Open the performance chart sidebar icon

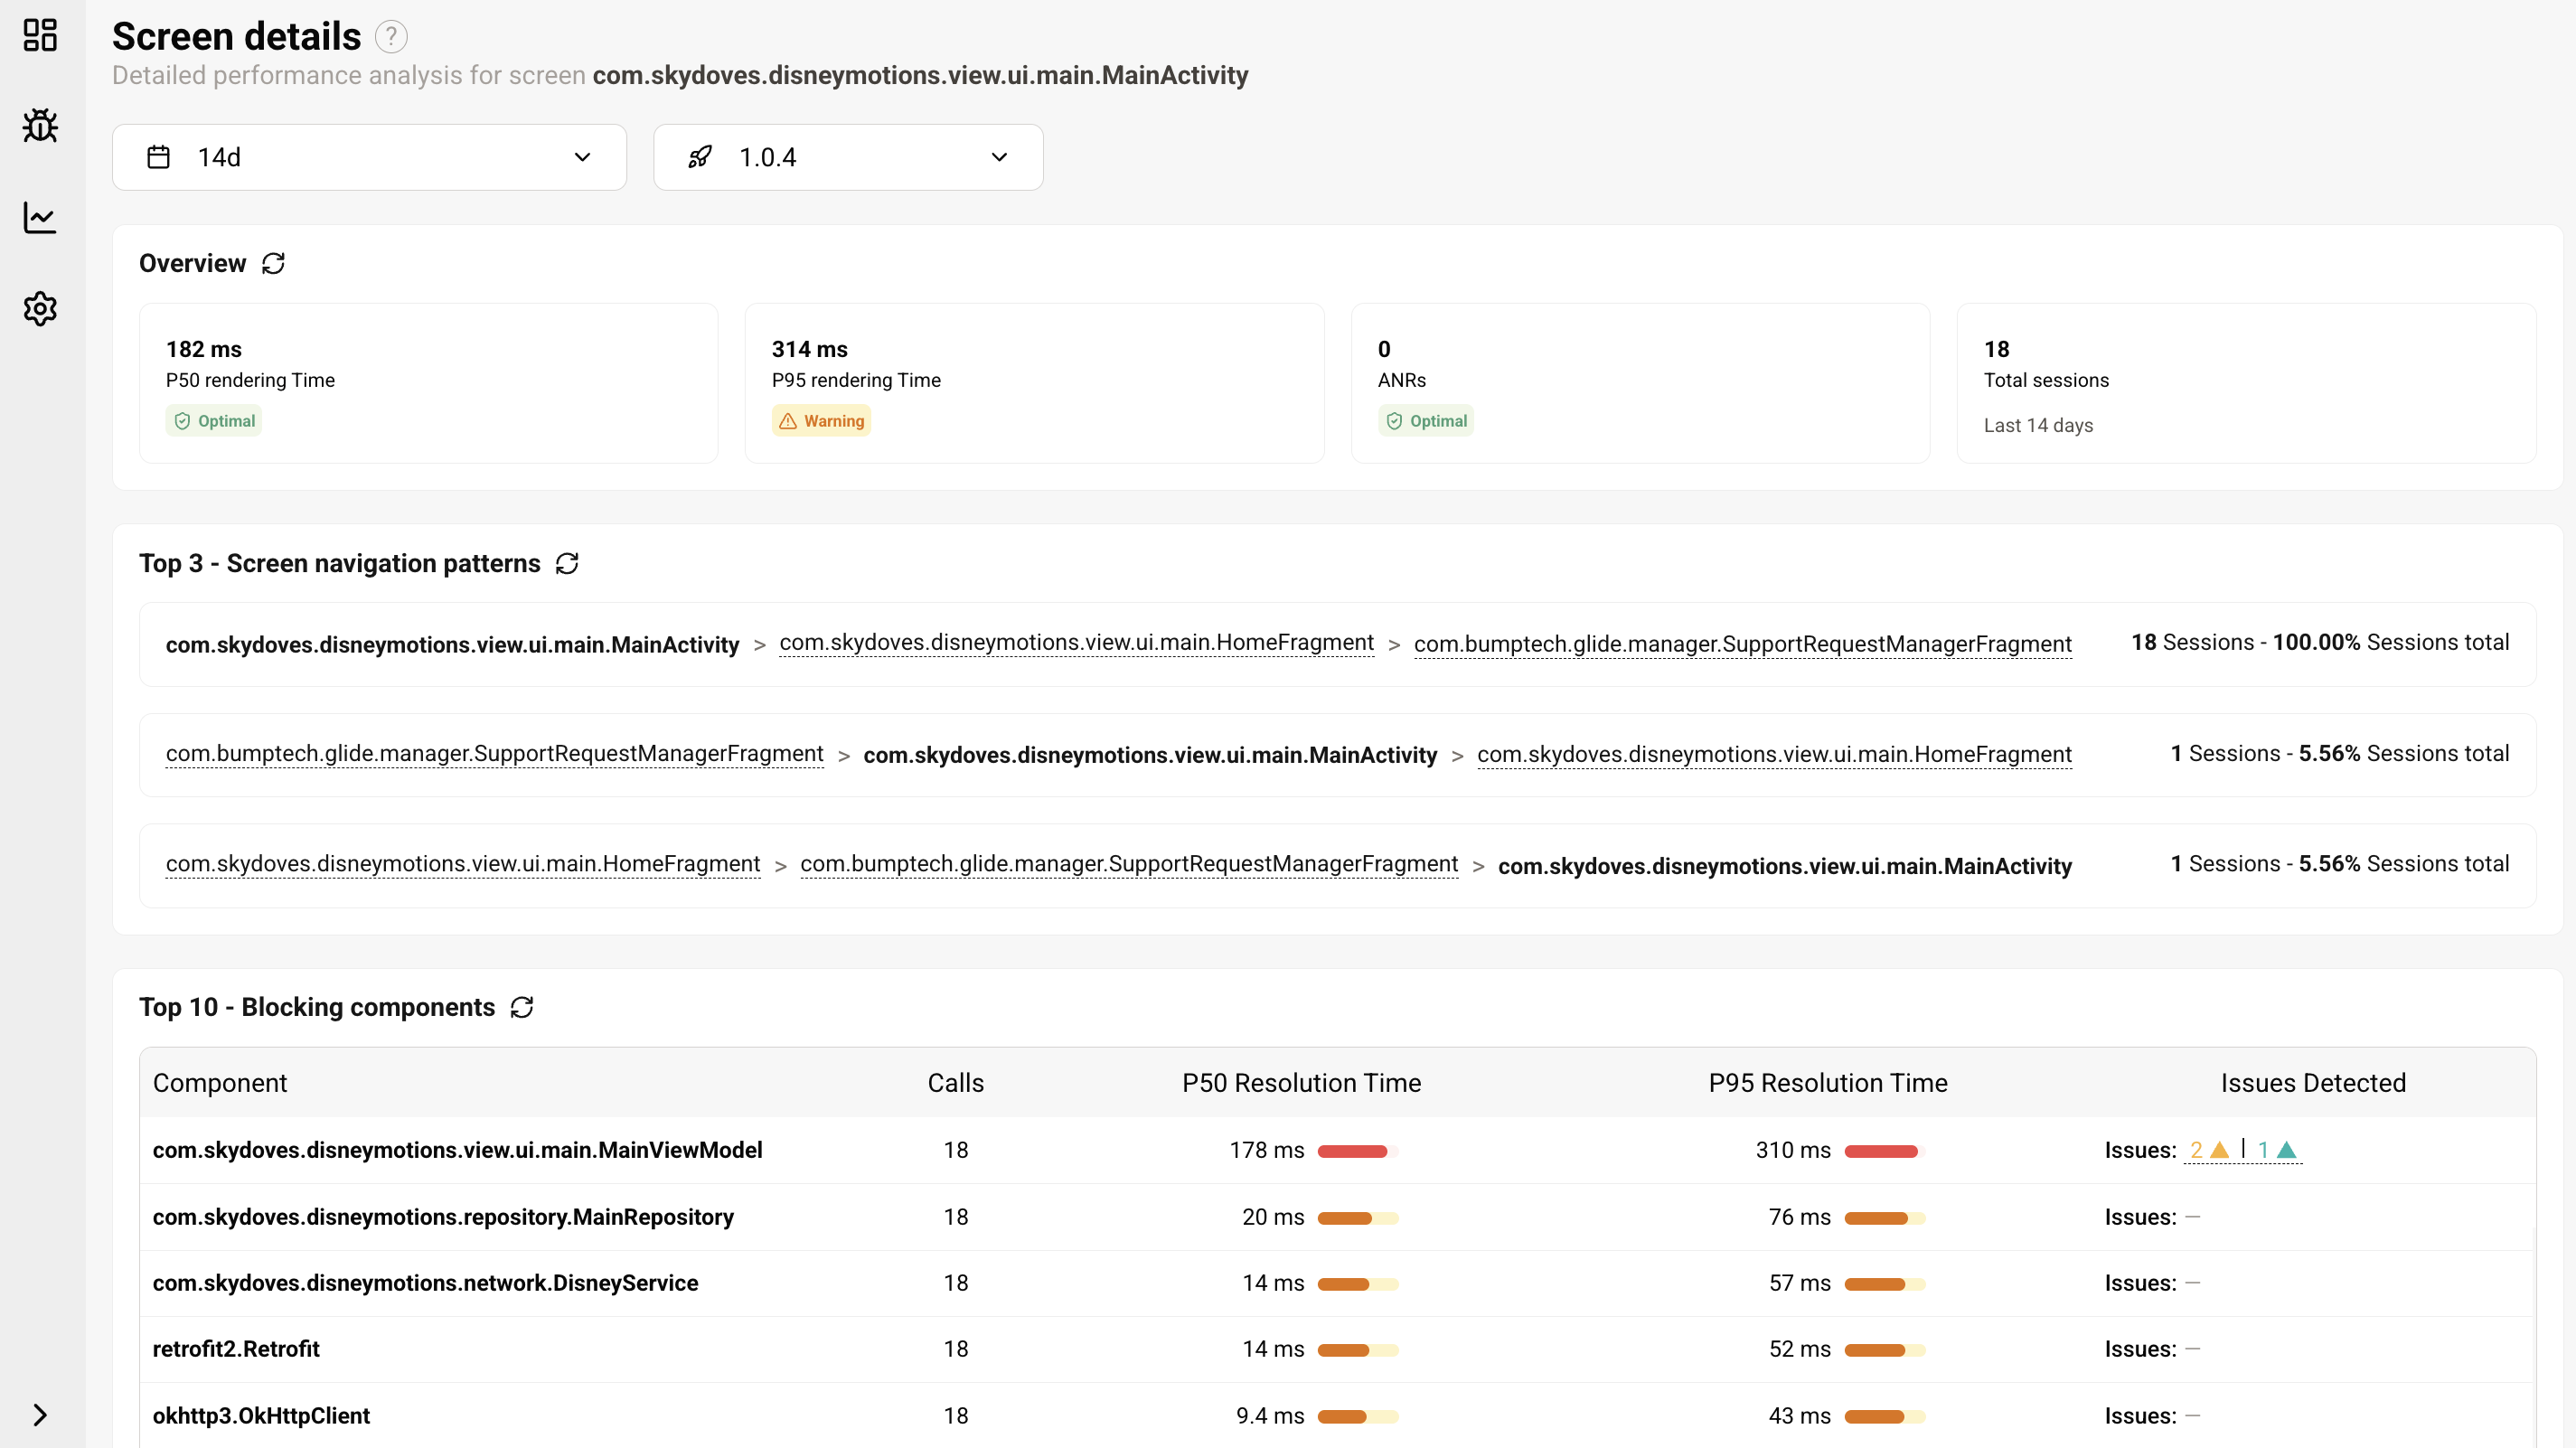[x=40, y=217]
